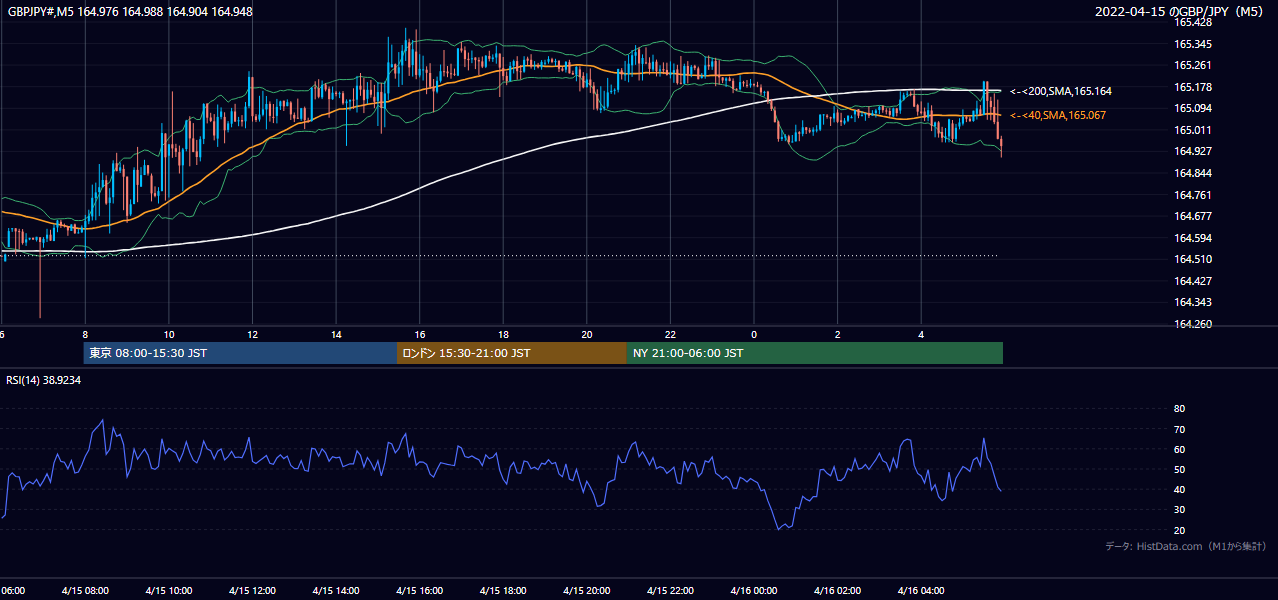
Task: Click price axis value 164.594
Action: pos(1193,238)
